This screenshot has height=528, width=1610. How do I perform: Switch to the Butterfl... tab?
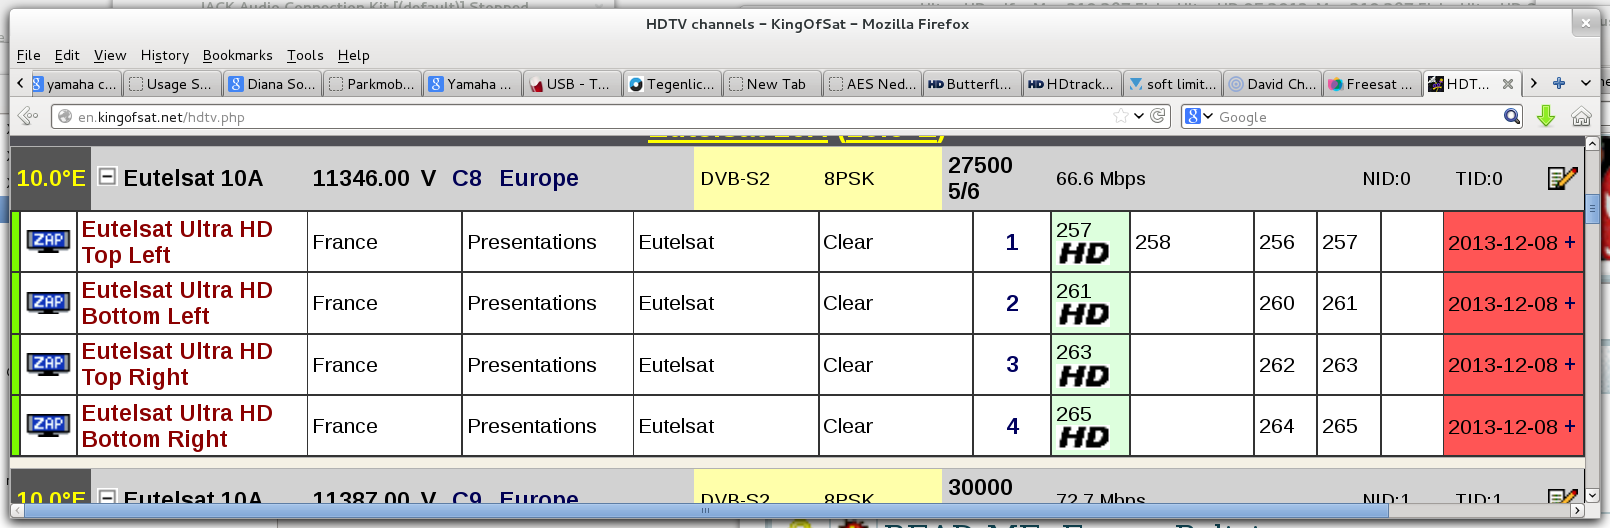pos(972,84)
